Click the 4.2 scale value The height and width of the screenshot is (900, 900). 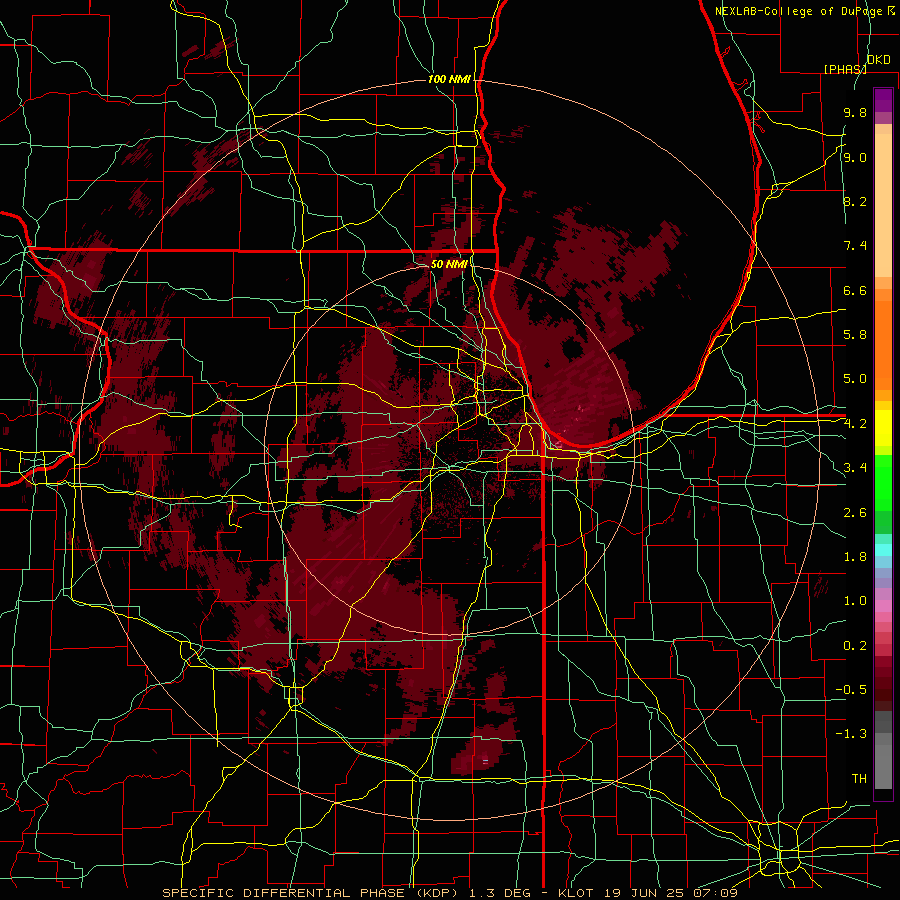click(855, 424)
